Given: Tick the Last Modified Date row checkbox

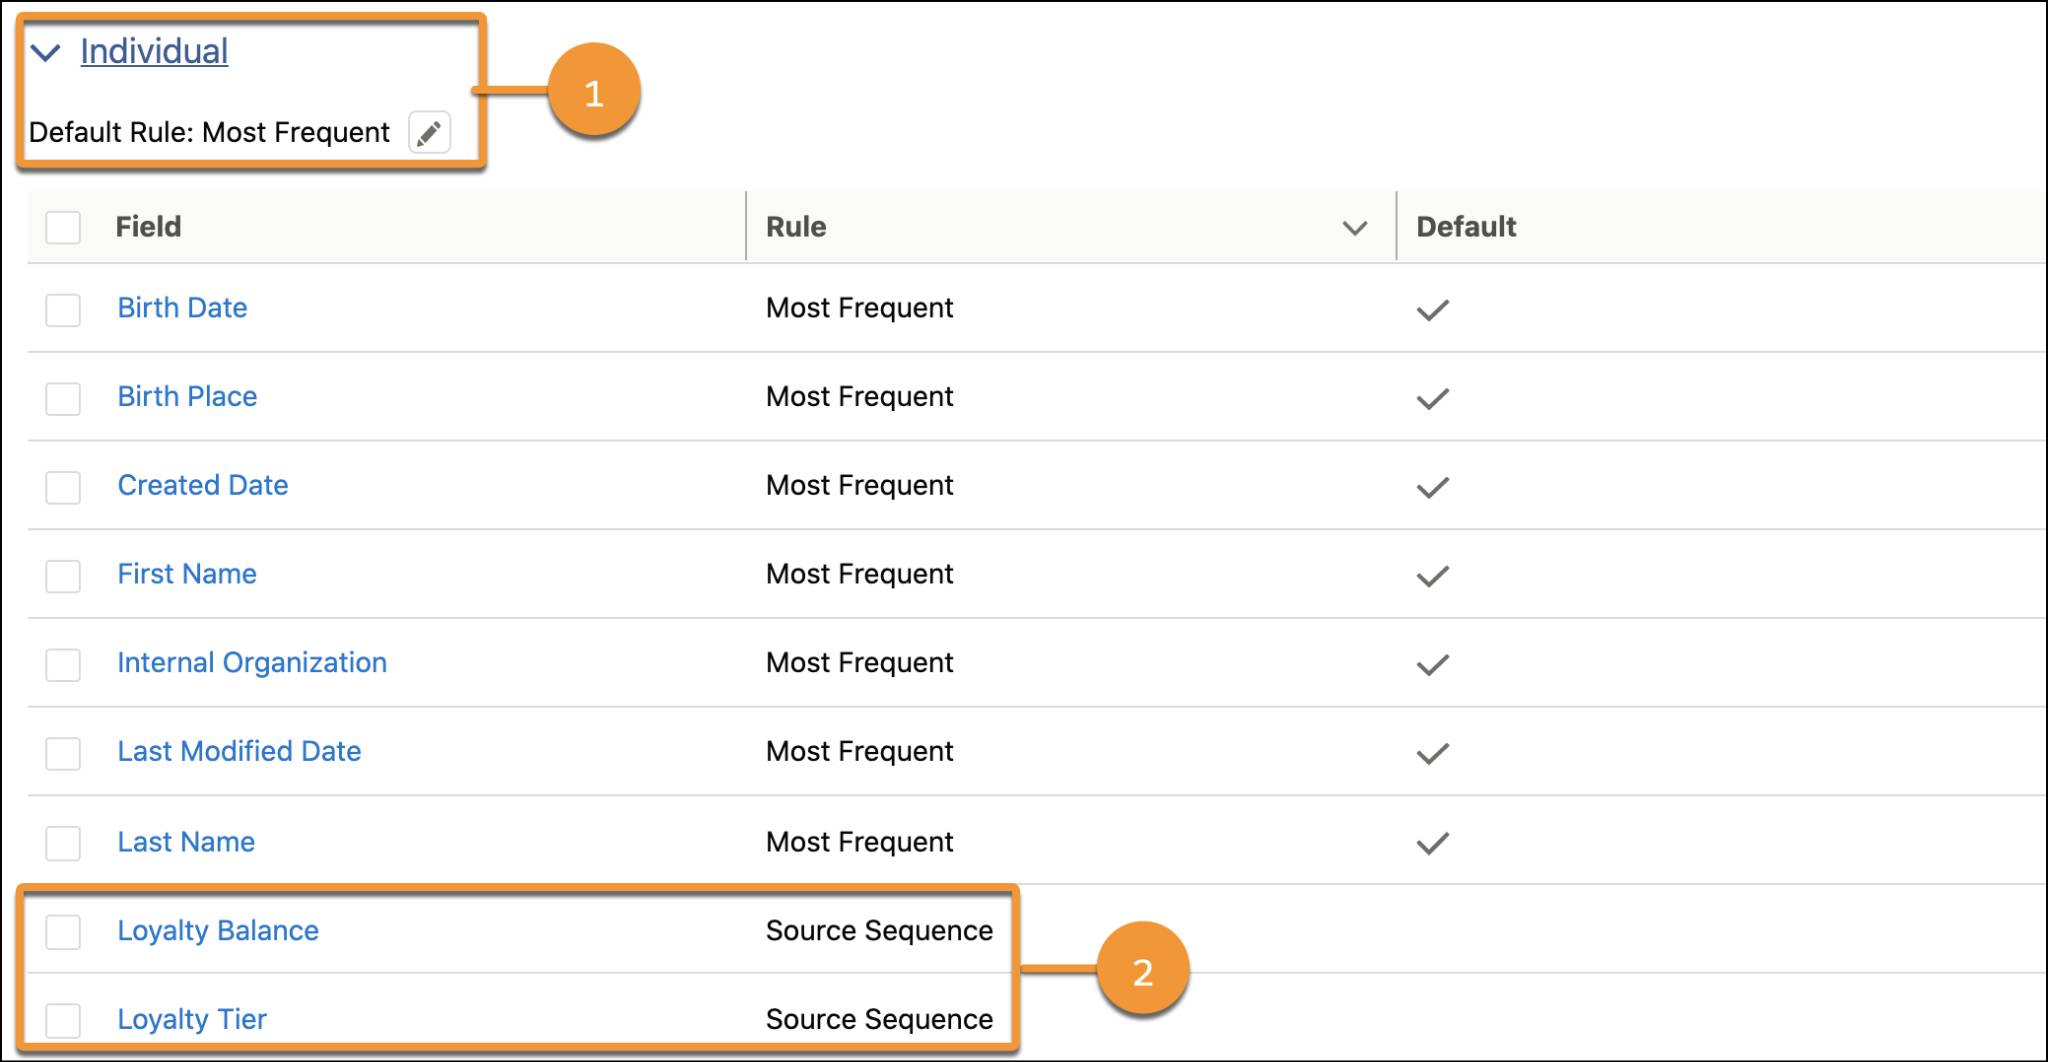Looking at the screenshot, I should pyautogui.click(x=63, y=753).
